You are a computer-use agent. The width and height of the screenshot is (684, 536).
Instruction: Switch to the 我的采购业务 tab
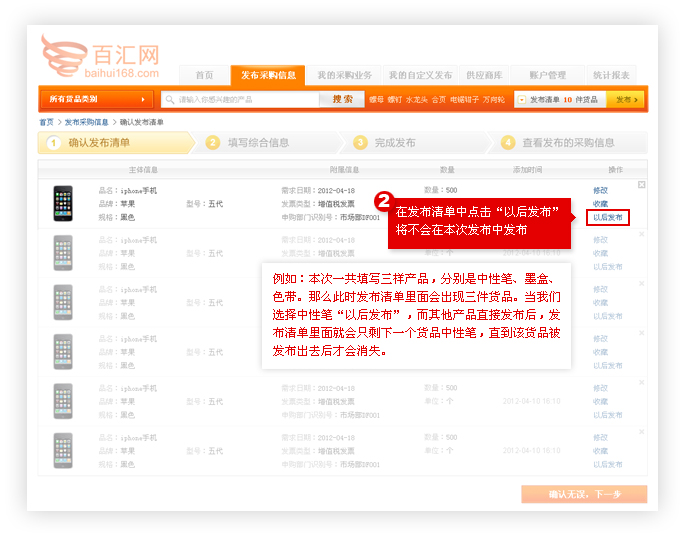[x=344, y=76]
